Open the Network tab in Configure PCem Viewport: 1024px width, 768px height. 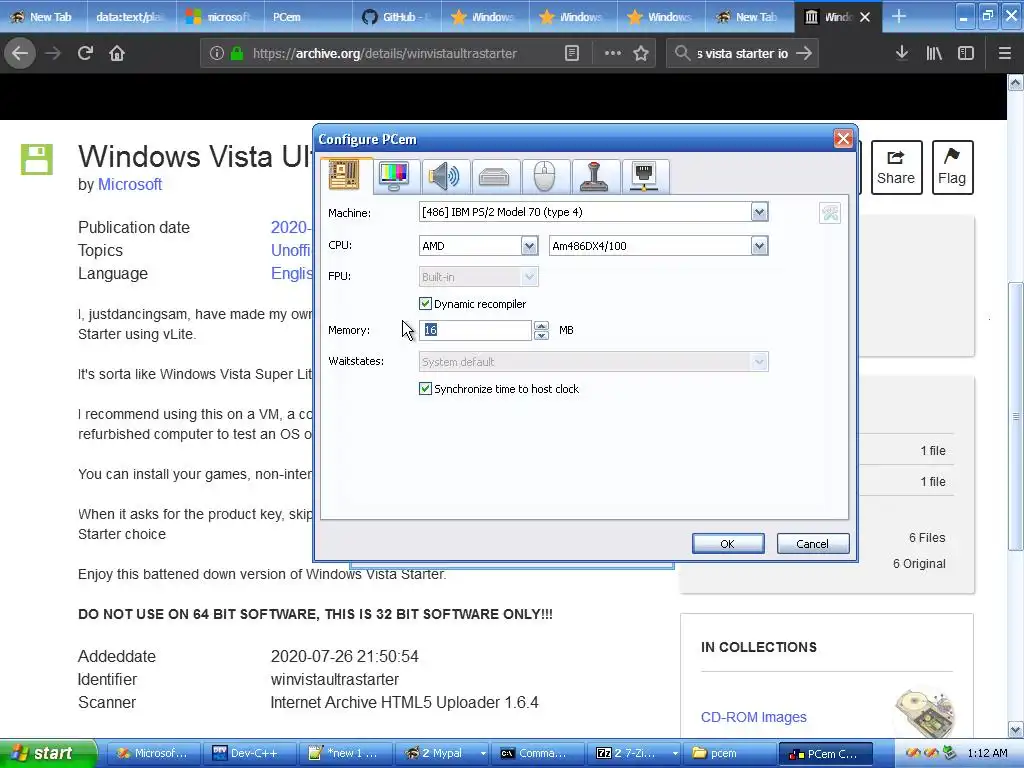click(644, 176)
